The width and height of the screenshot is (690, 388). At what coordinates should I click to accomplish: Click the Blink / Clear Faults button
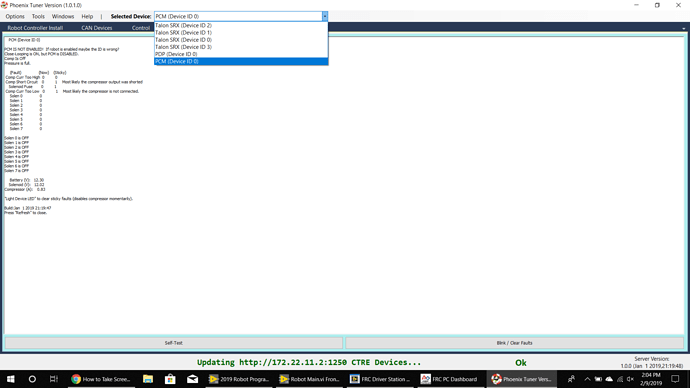coord(514,343)
